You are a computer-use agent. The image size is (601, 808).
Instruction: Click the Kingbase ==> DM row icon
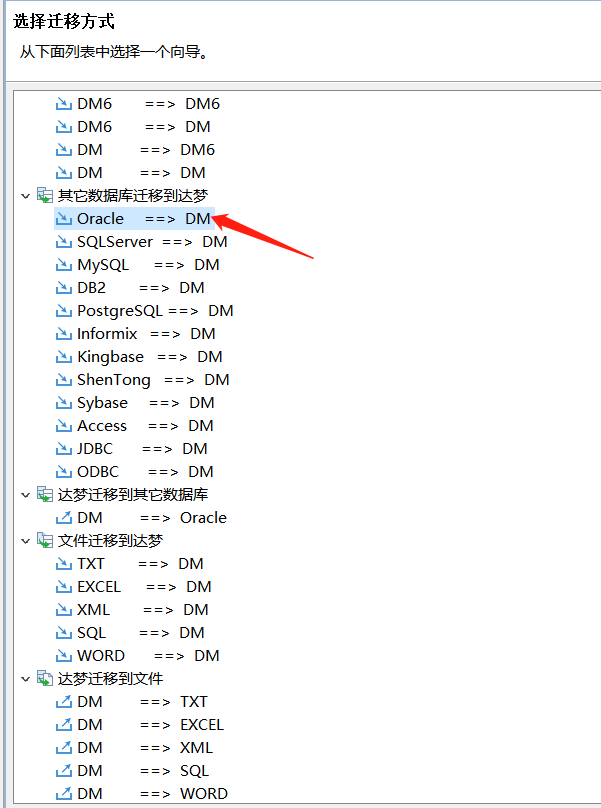63,357
